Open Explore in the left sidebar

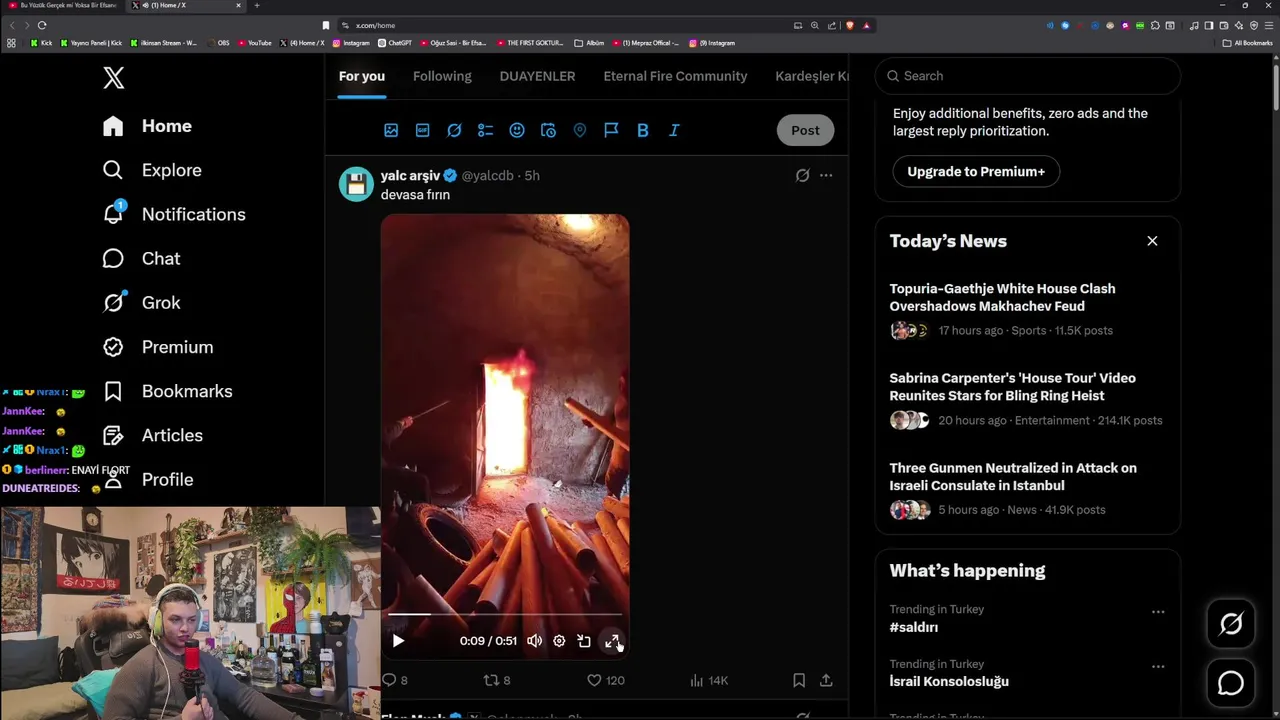tap(152, 170)
